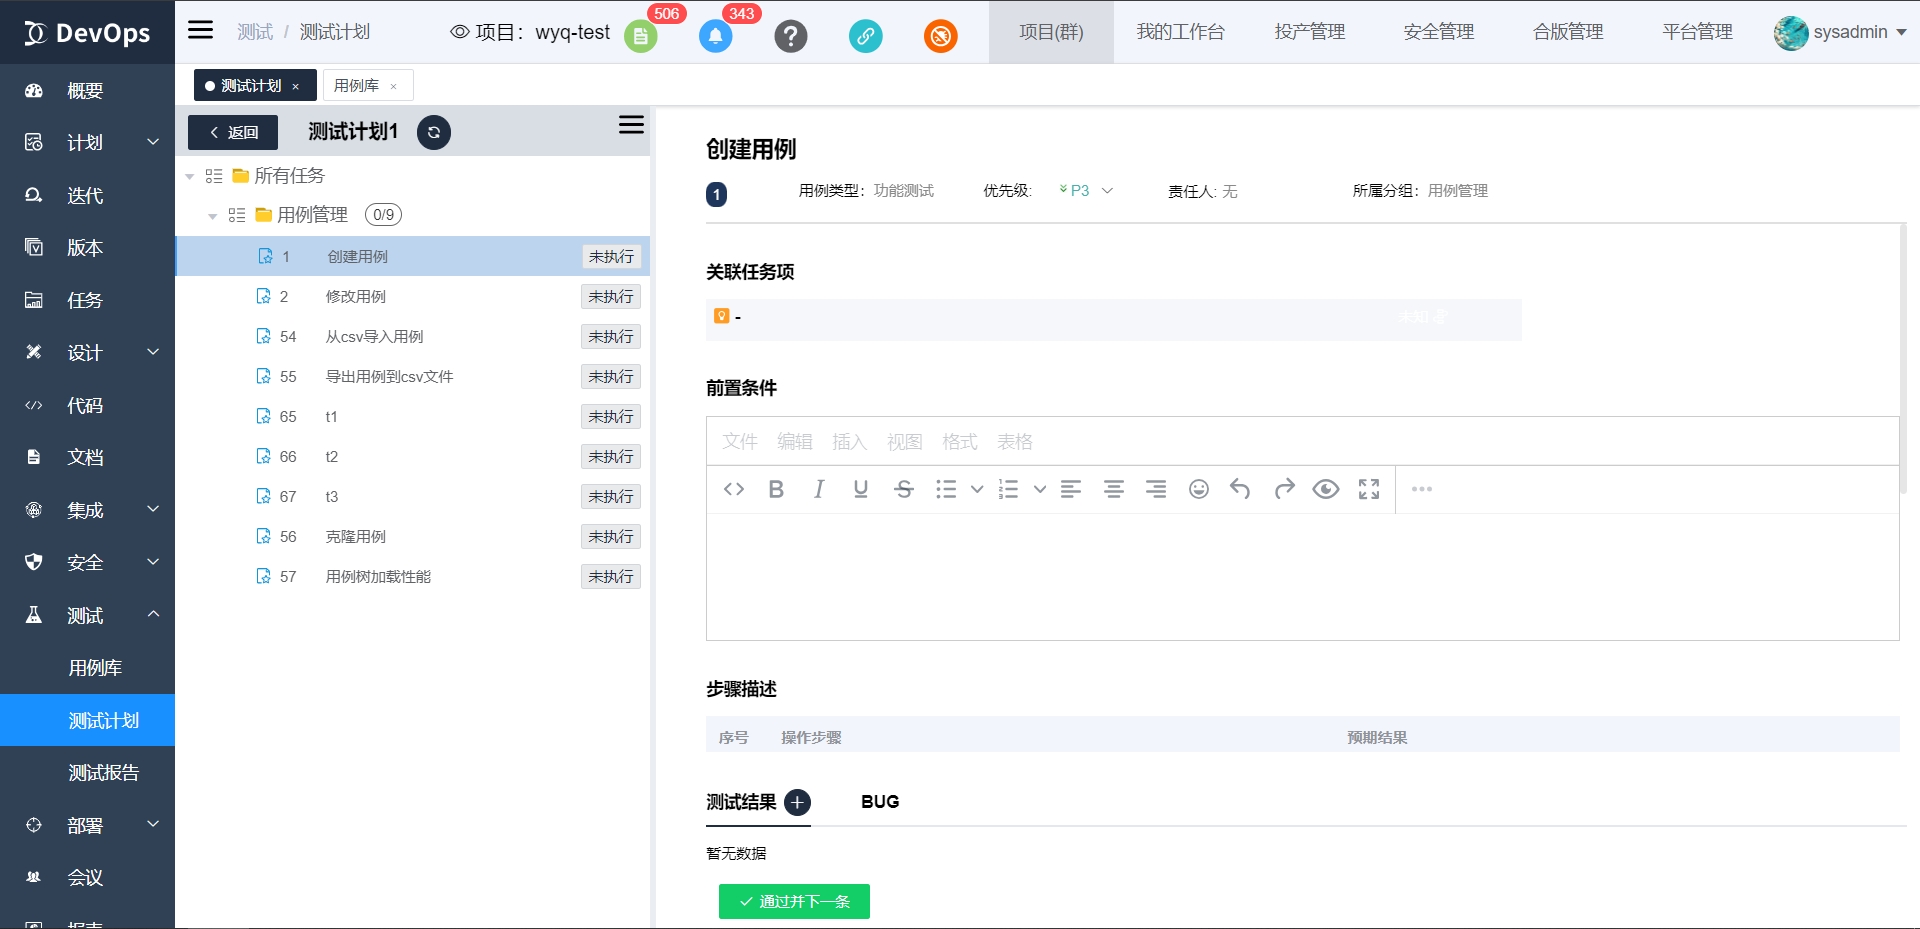1920x929 pixels.
Task: Select the 代码 sidebar icon
Action: pos(33,405)
